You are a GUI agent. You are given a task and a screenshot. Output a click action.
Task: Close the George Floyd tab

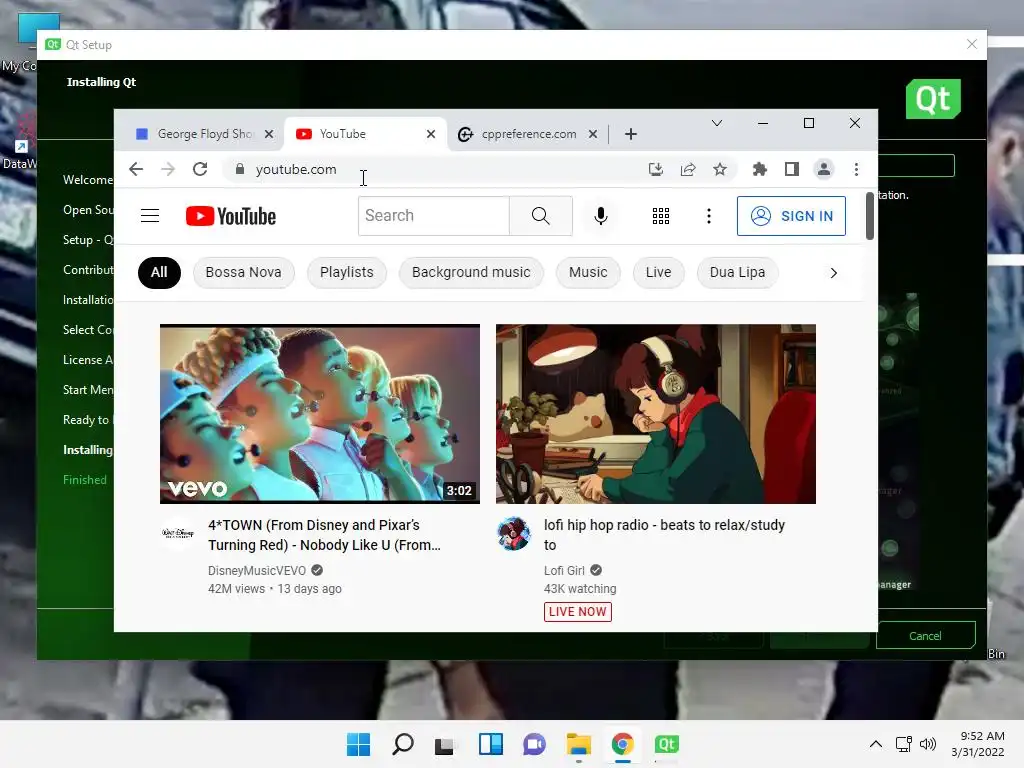point(269,134)
